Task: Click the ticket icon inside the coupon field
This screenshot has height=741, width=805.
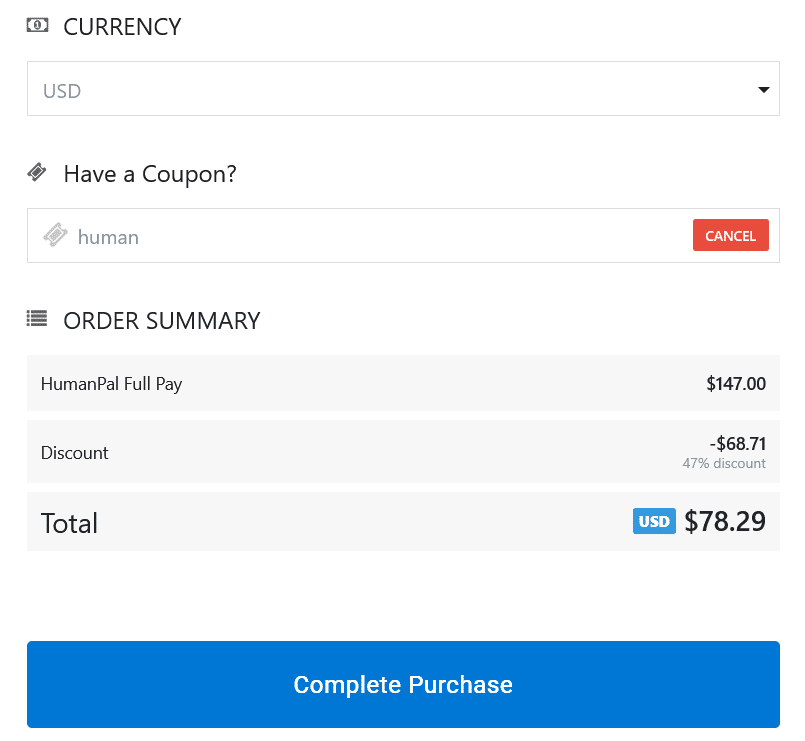Action: pos(56,235)
